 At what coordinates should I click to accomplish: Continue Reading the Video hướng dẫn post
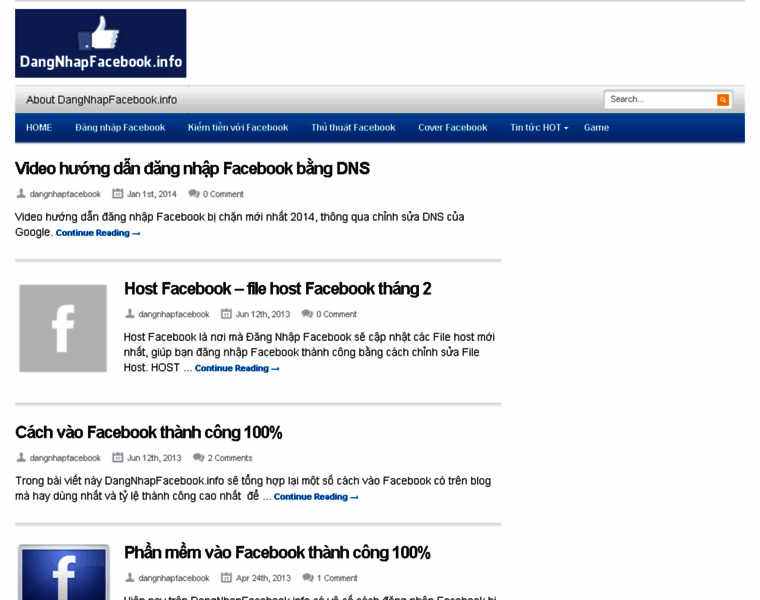[98, 233]
